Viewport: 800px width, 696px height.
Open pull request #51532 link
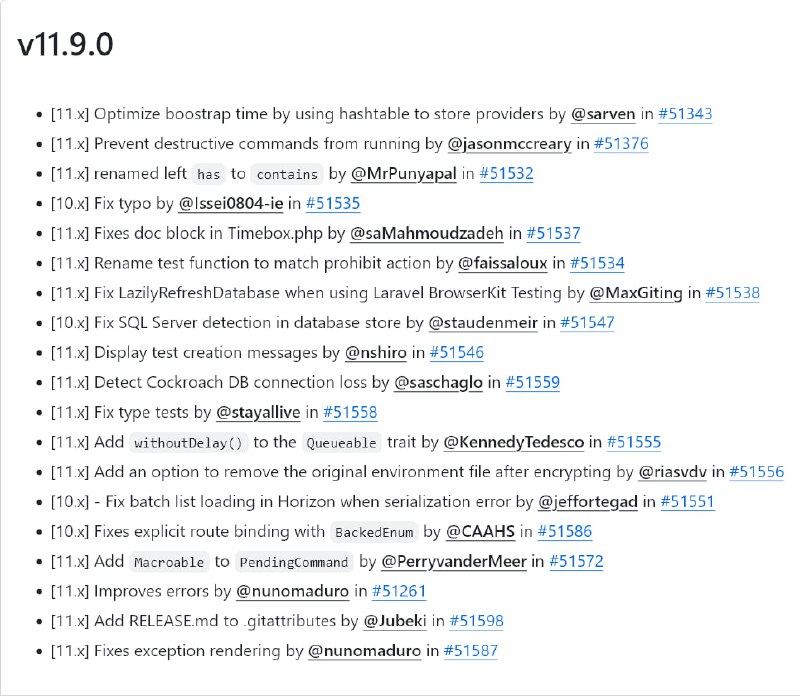tap(507, 173)
